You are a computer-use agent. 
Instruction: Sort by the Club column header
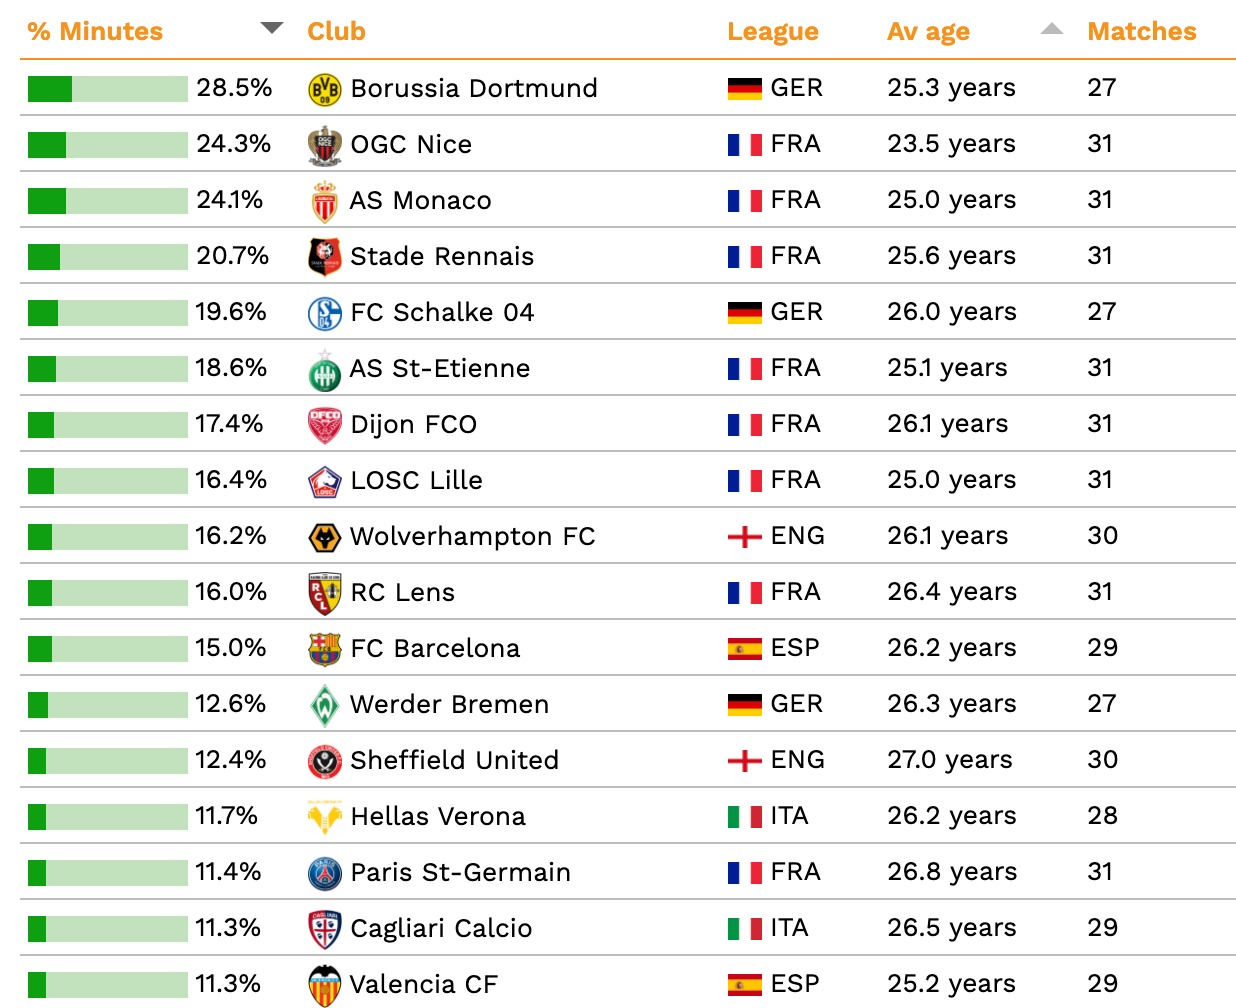(x=336, y=32)
